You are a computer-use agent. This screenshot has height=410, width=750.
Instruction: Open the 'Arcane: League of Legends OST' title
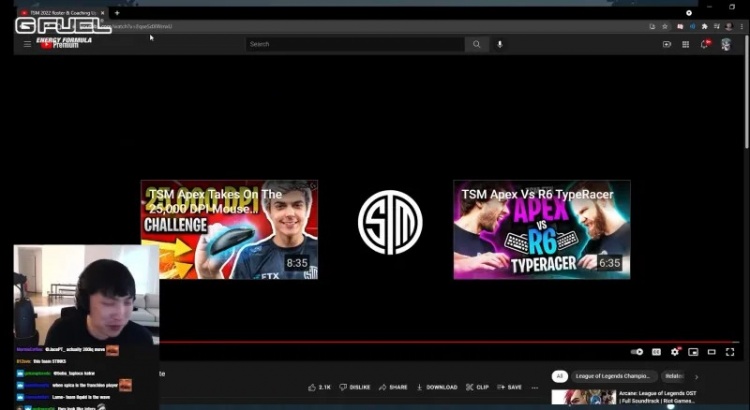click(x=658, y=397)
